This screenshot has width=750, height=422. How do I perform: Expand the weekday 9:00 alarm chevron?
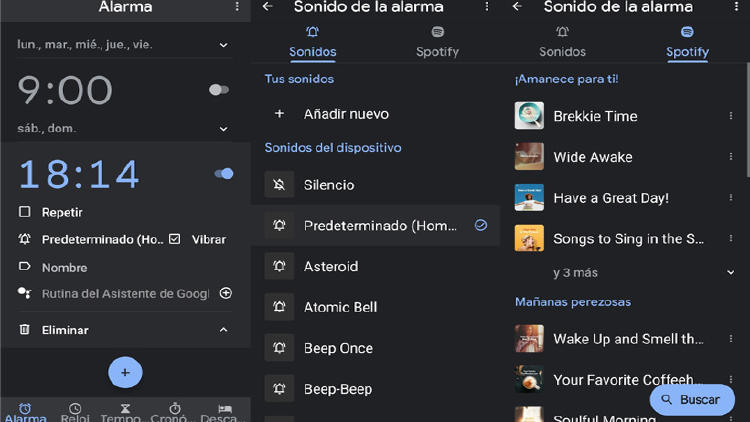(x=223, y=45)
